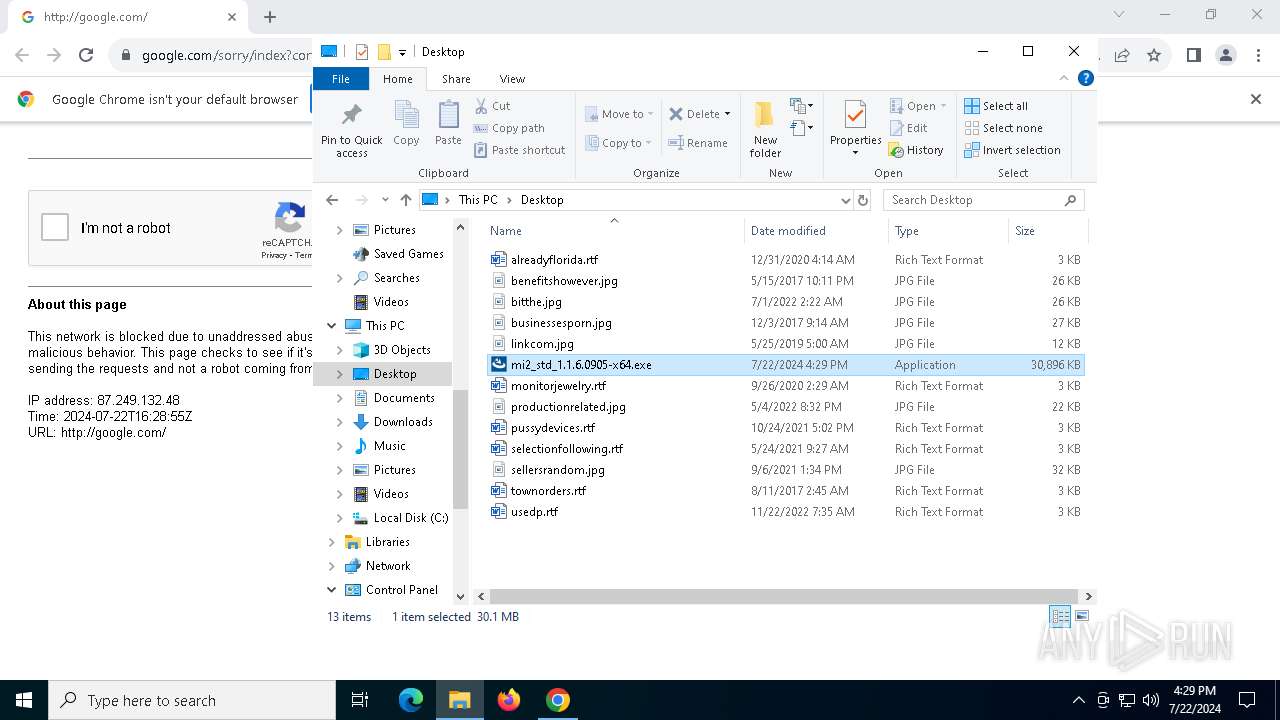The image size is (1280, 720).
Task: Open the Open button dropdown arrow
Action: 943,106
